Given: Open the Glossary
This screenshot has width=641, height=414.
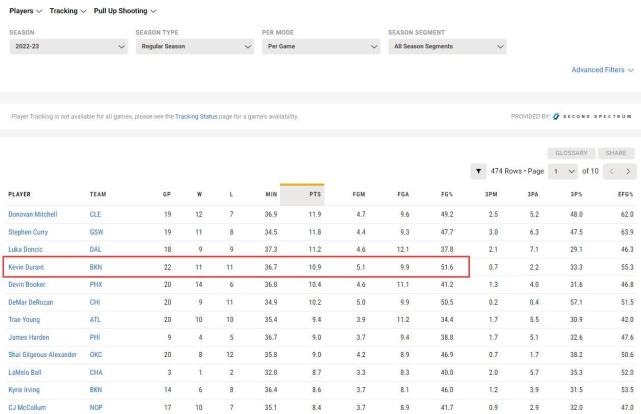Looking at the screenshot, I should pyautogui.click(x=571, y=153).
